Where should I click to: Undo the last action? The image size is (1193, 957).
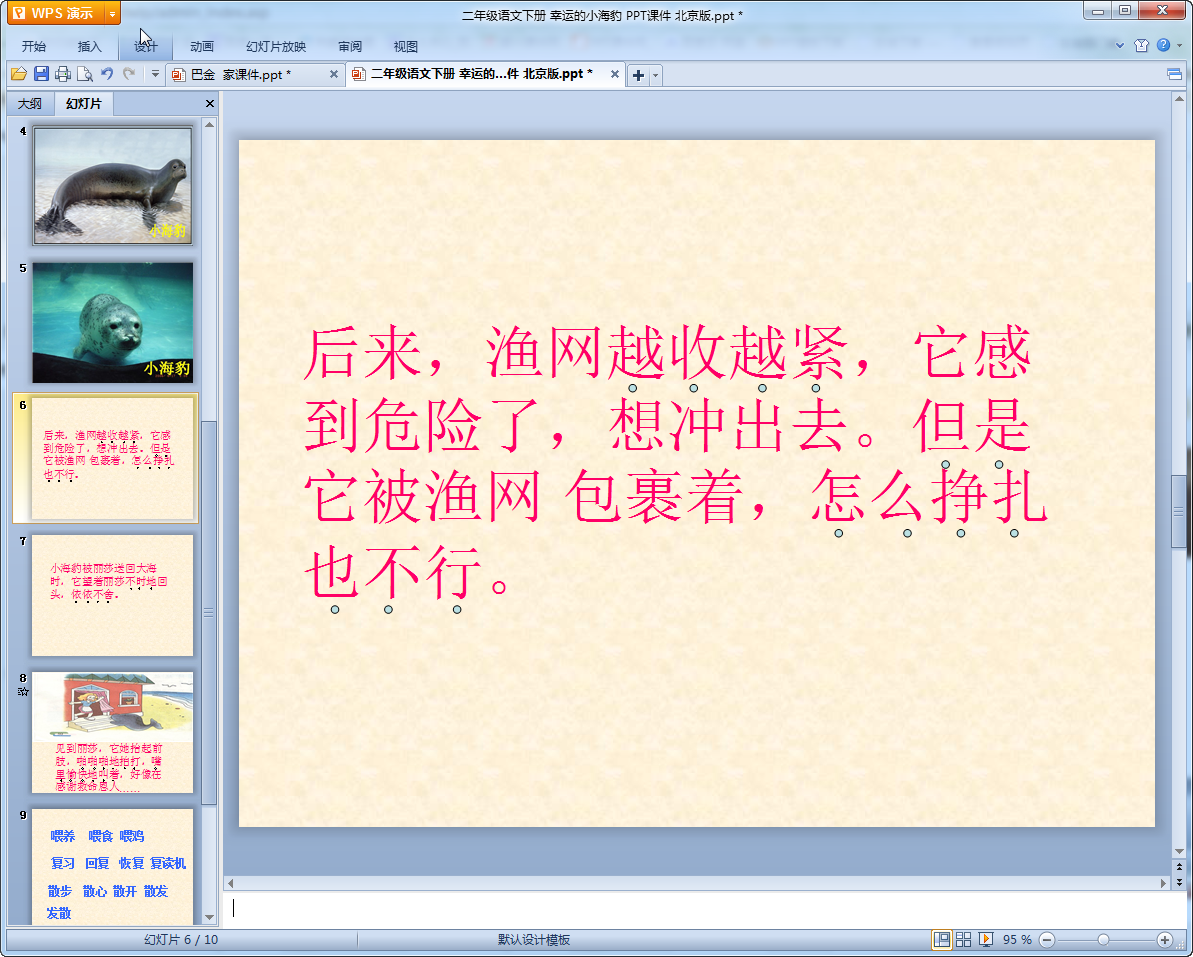point(107,74)
